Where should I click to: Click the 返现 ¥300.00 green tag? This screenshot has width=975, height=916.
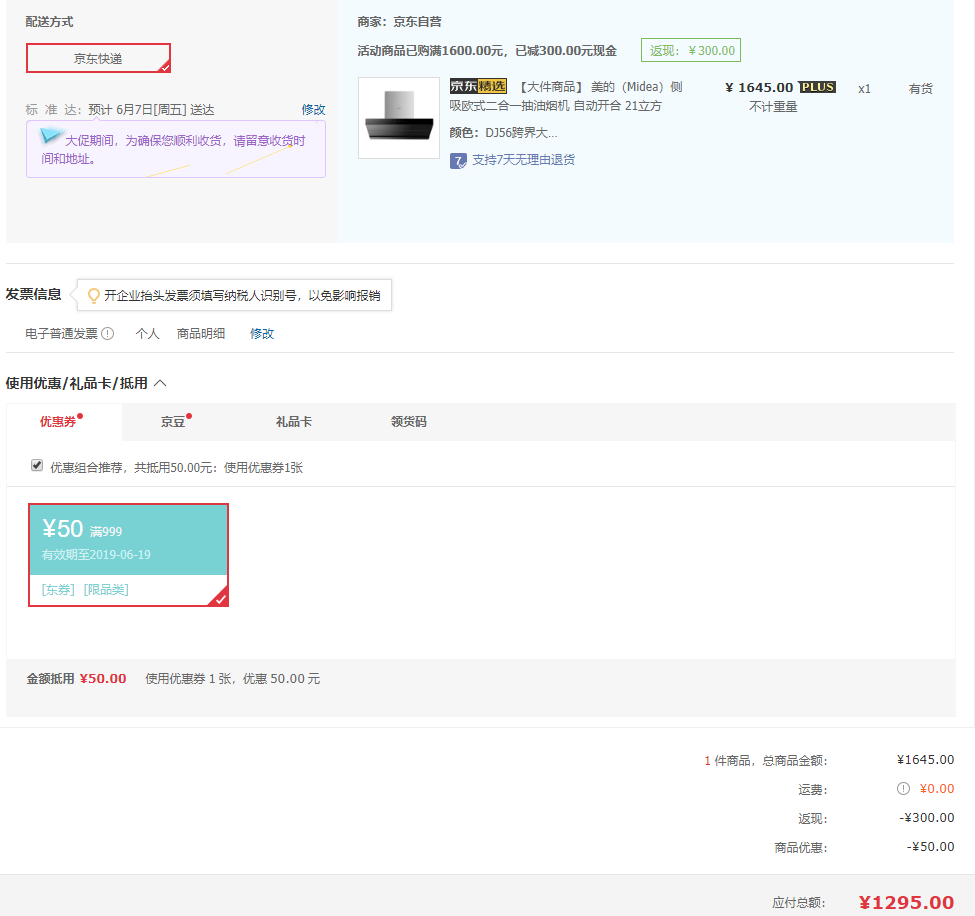pyautogui.click(x=691, y=50)
